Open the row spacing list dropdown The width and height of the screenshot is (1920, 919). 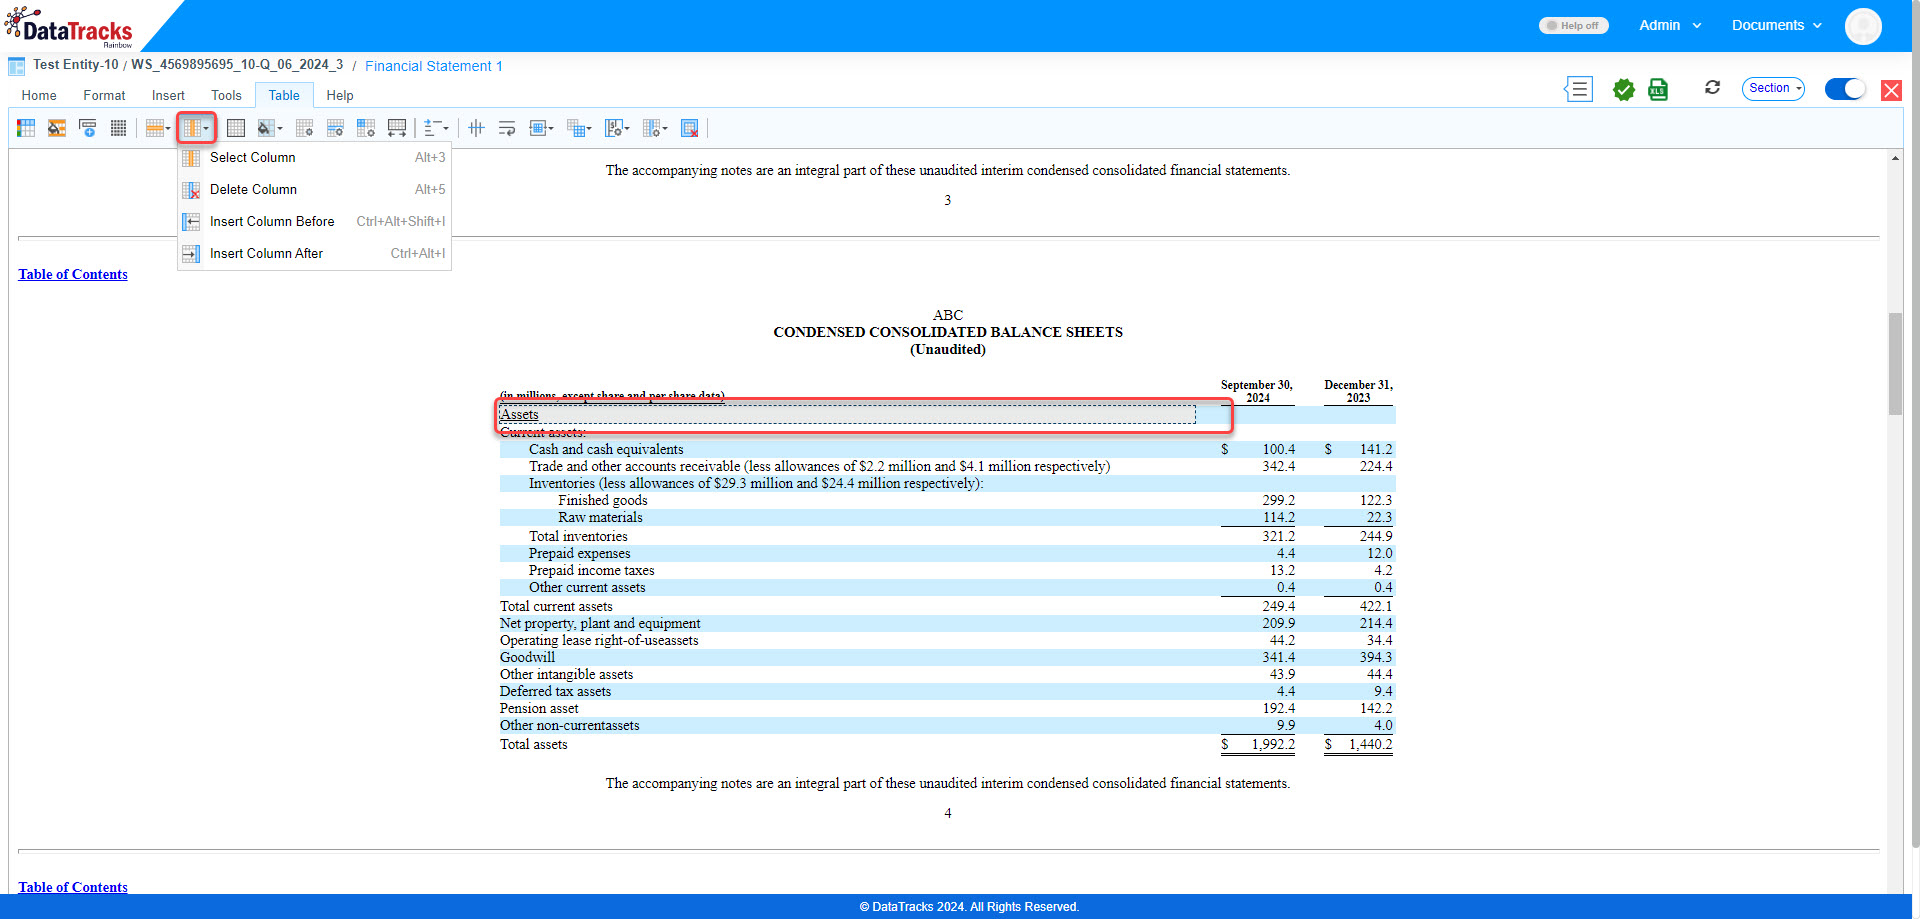(x=436, y=128)
